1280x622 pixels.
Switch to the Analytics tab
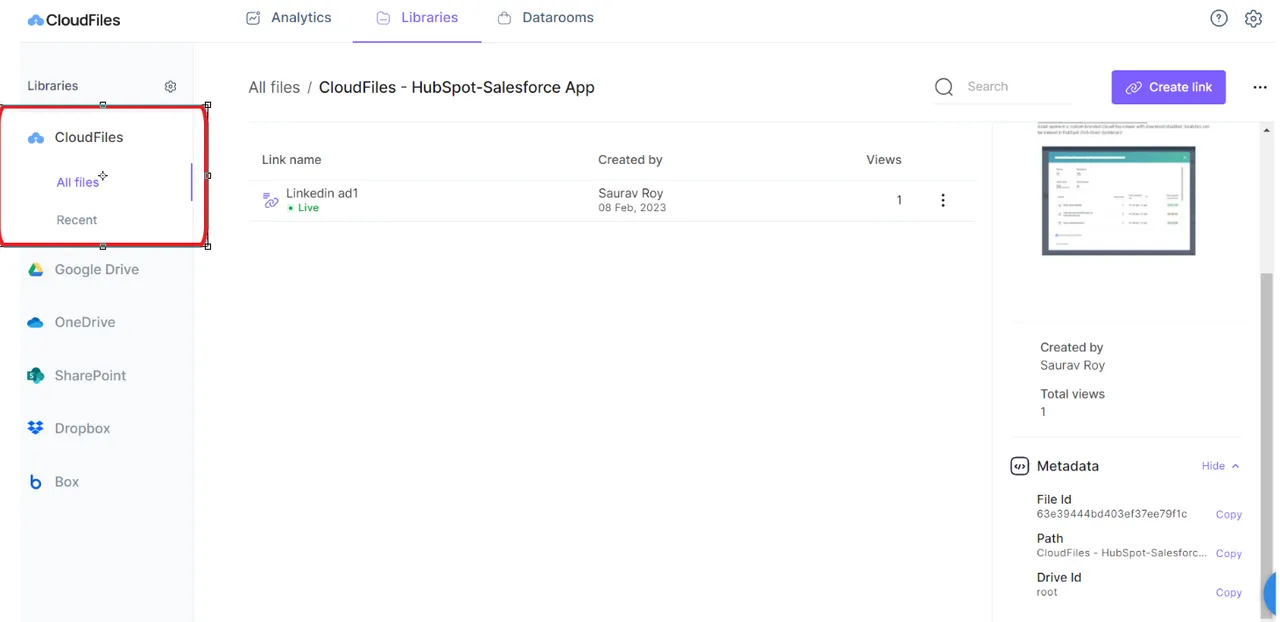pyautogui.click(x=288, y=17)
